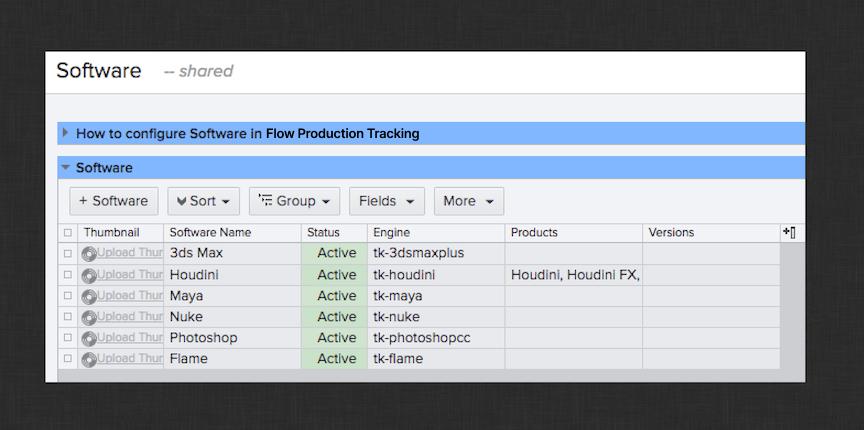Open the Fields dropdown
The width and height of the screenshot is (864, 430).
point(386,201)
